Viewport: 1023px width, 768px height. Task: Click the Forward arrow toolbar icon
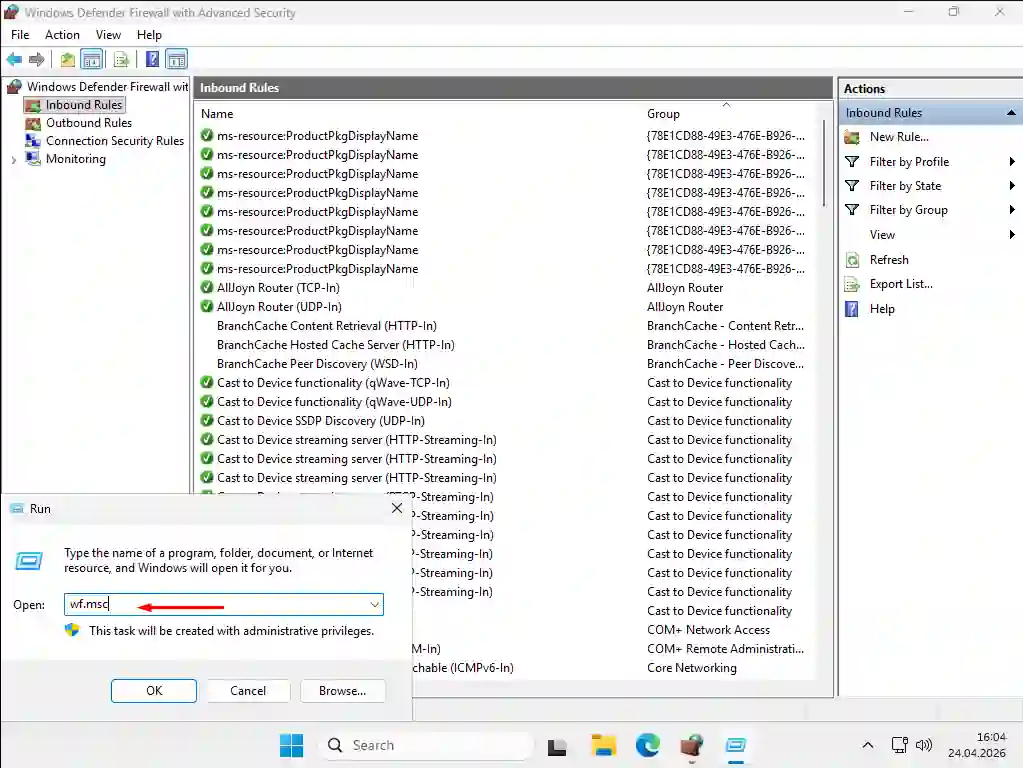[37, 59]
